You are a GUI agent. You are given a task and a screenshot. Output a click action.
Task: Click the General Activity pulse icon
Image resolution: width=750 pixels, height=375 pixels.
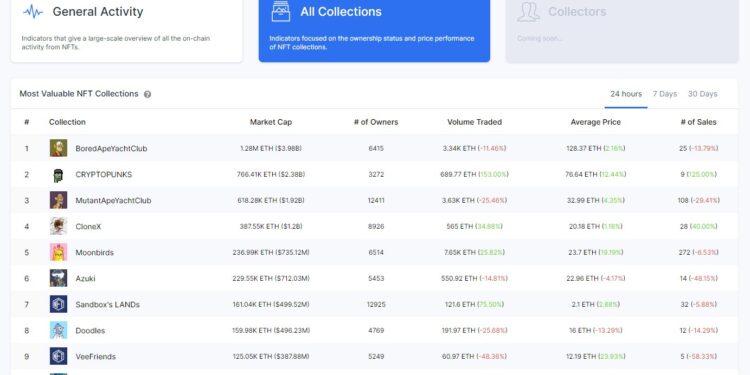[x=33, y=11]
